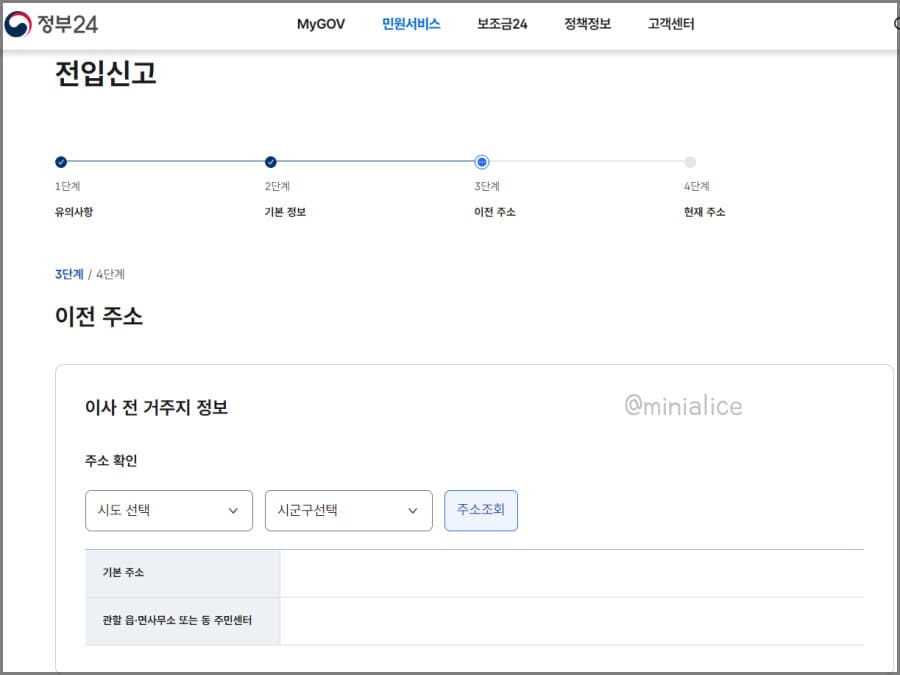Click the 현재 주소 step label
Screen dimensions: 900x675
click(700, 213)
